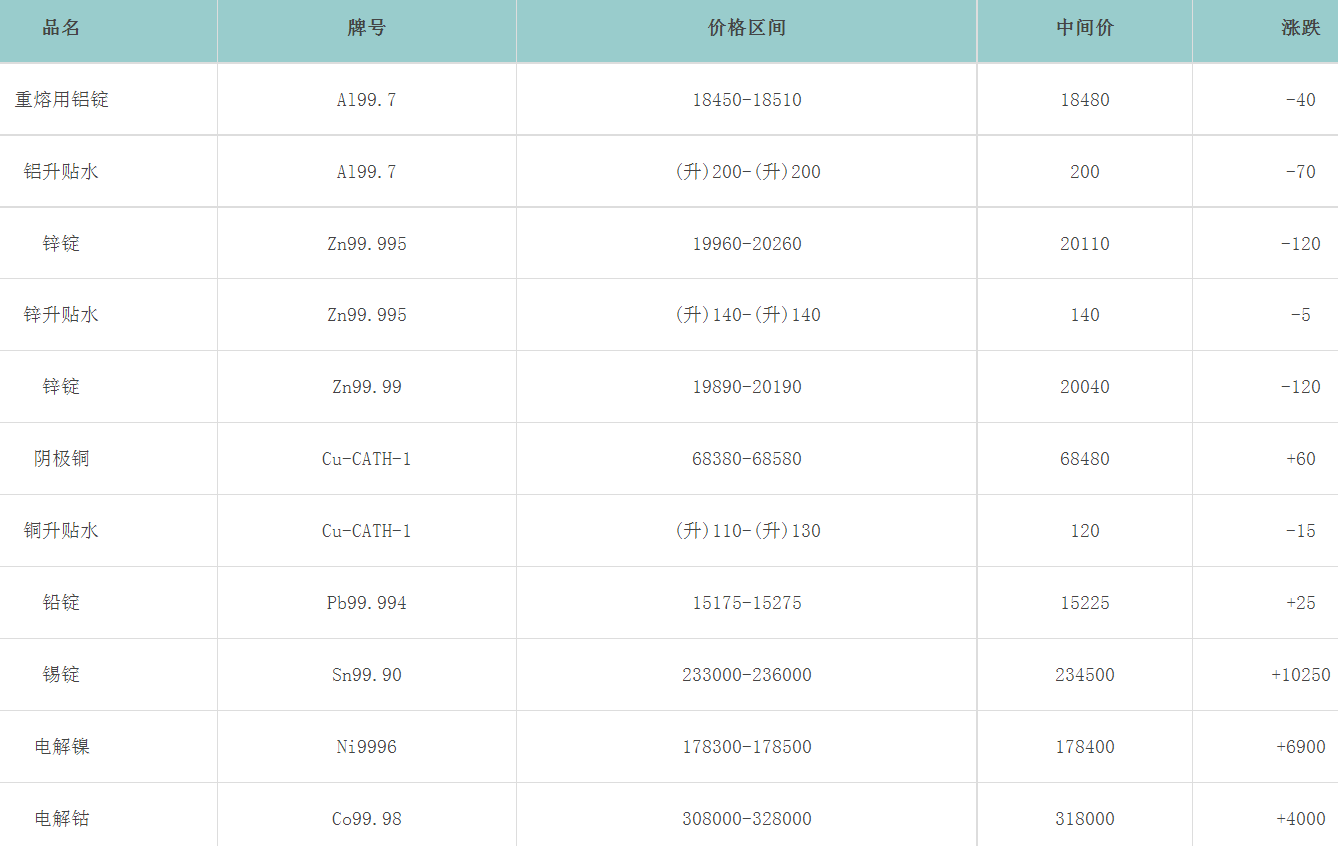Viewport: 1338px width, 846px height.
Task: Select the Ni9996 grade cell
Action: click(x=366, y=747)
